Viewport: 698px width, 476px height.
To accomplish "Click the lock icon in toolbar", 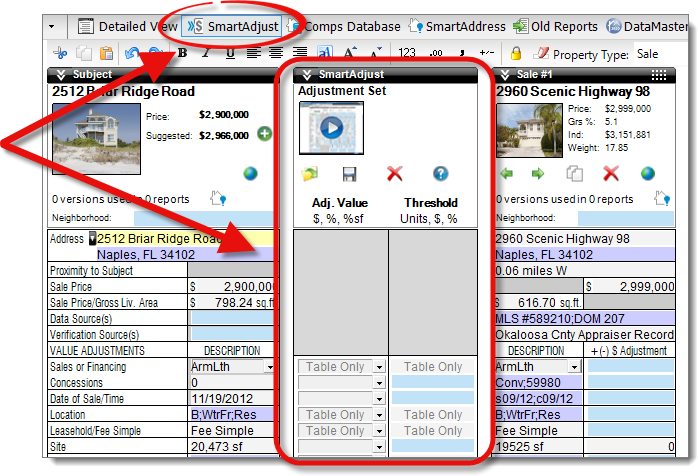I will (x=516, y=53).
